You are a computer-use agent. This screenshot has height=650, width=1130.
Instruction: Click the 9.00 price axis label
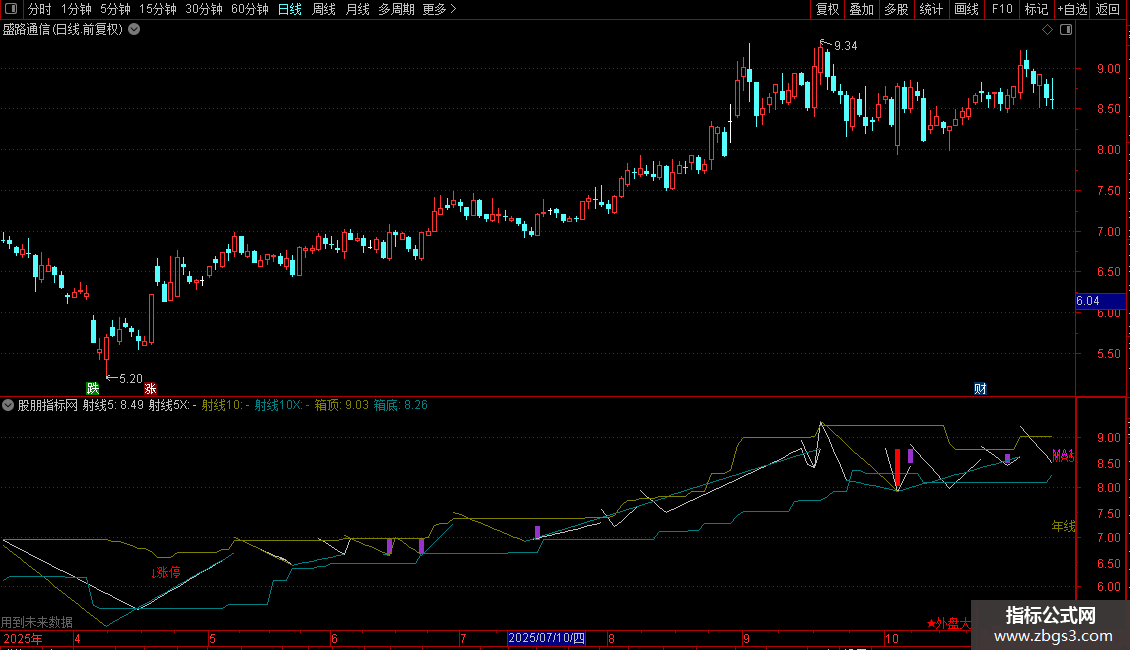tap(1108, 68)
